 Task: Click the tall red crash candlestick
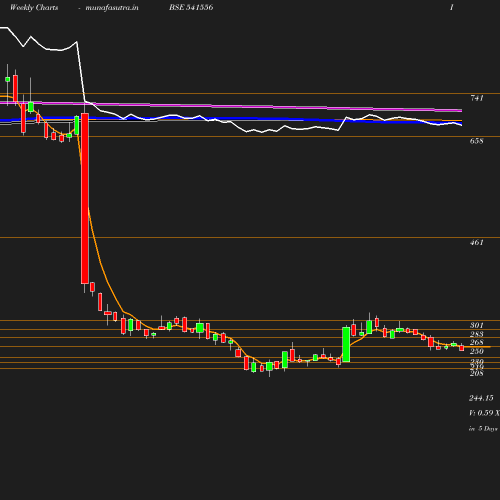pos(85,198)
